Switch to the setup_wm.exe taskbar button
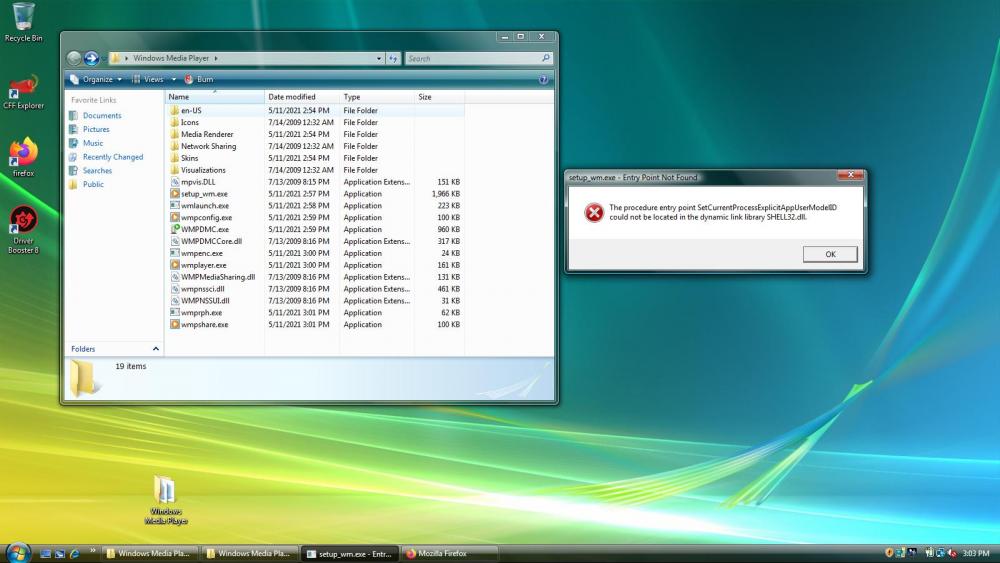 (349, 553)
